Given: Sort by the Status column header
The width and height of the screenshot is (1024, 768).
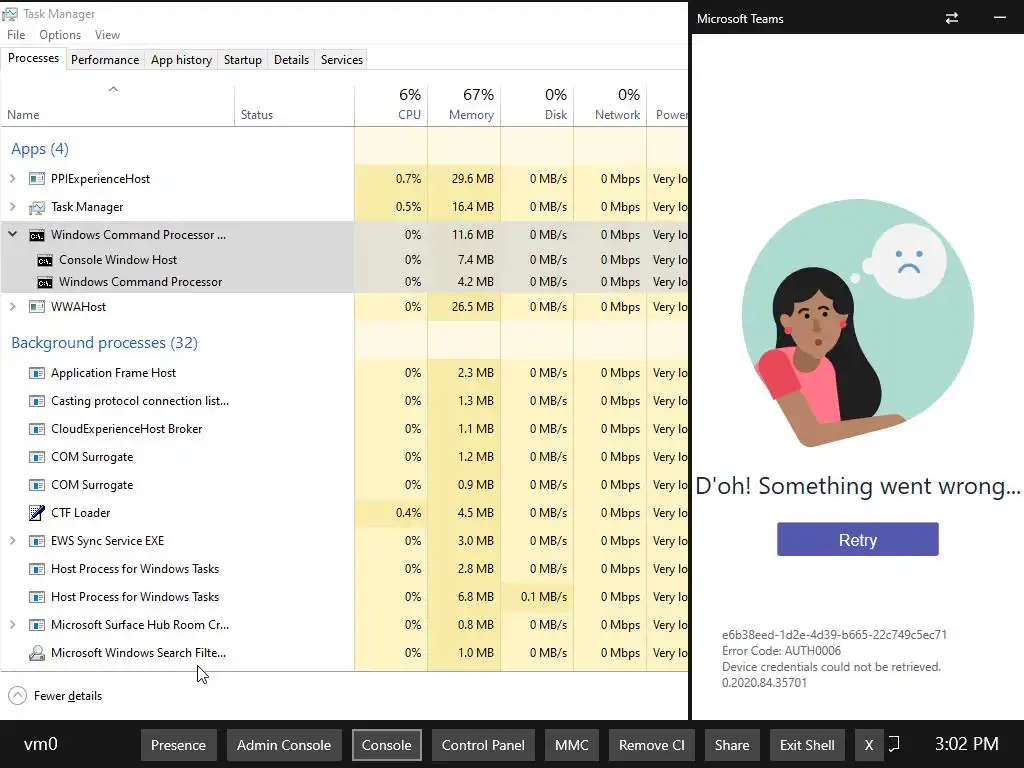Looking at the screenshot, I should [x=295, y=104].
